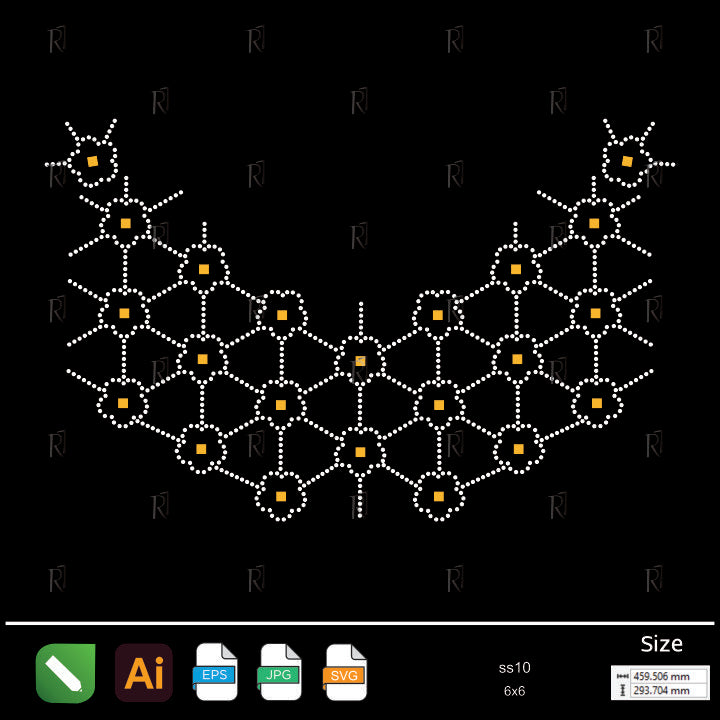Choose the JPG file format icon
The image size is (720, 720).
pos(280,672)
